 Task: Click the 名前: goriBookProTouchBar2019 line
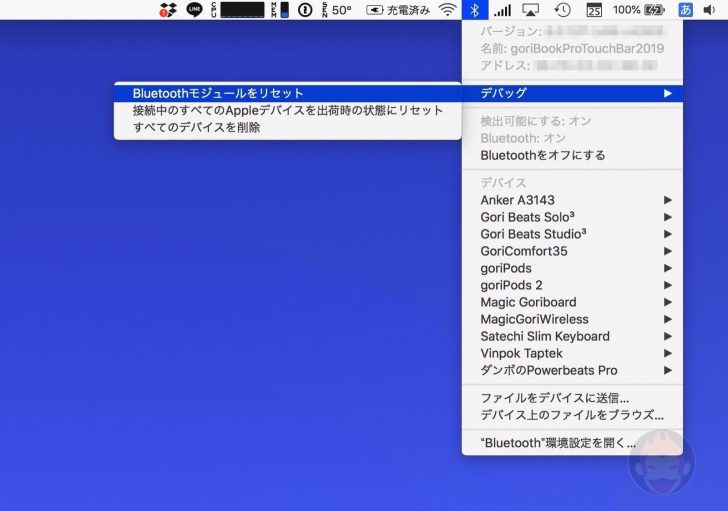point(572,48)
